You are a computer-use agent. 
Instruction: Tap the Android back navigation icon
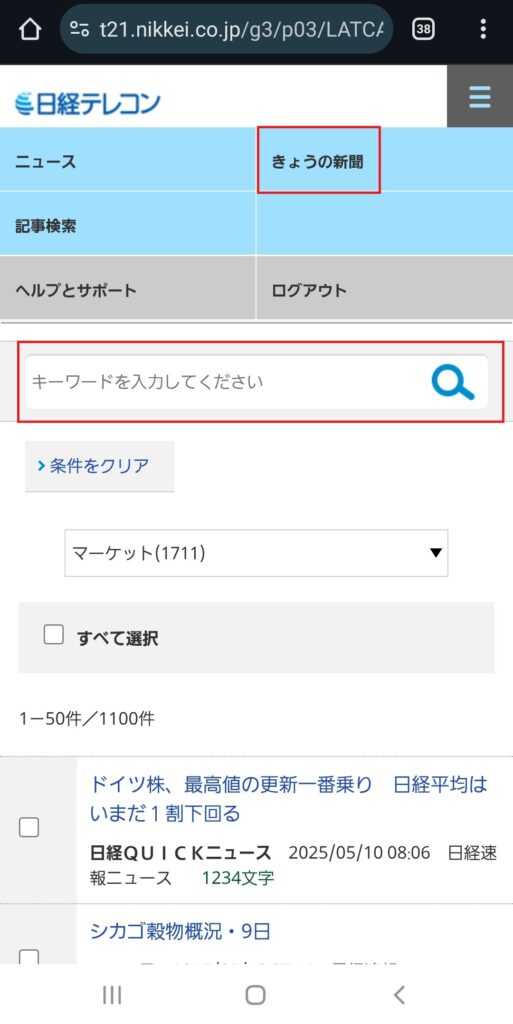click(x=399, y=995)
